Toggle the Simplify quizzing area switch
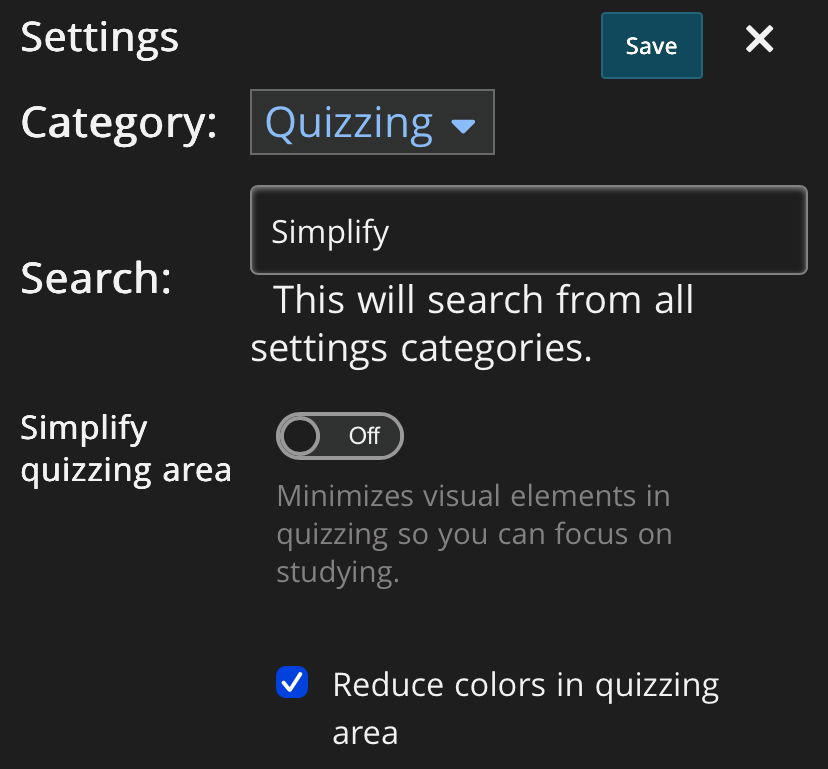The image size is (828, 769). 340,436
